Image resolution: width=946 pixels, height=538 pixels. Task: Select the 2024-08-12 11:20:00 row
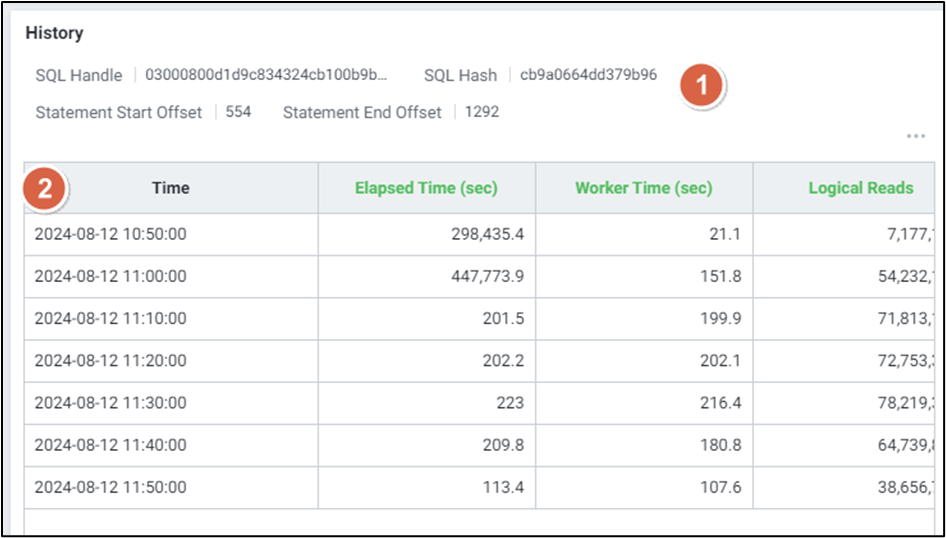[x=110, y=360]
